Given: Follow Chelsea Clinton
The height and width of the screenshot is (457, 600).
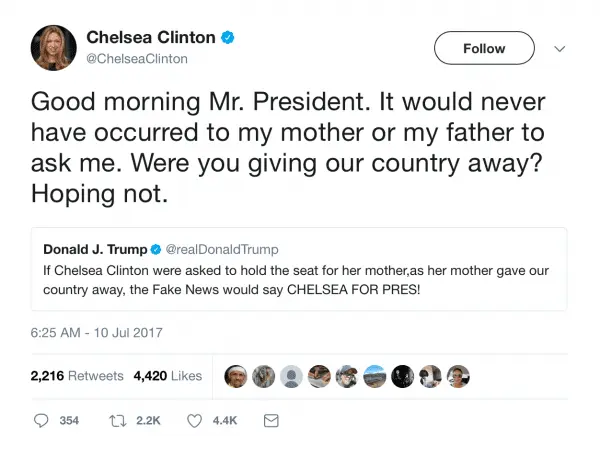Looking at the screenshot, I should pos(484,47).
